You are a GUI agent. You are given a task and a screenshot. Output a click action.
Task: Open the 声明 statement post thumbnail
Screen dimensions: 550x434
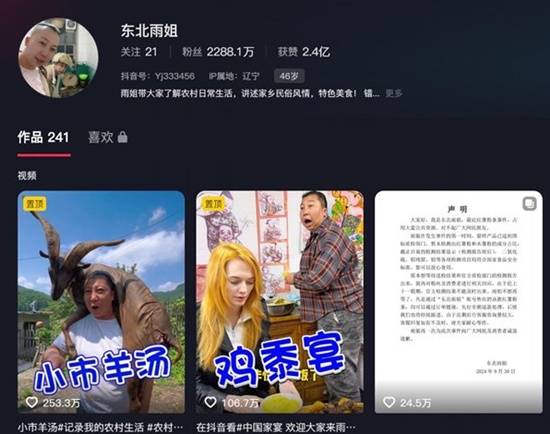tap(458, 302)
